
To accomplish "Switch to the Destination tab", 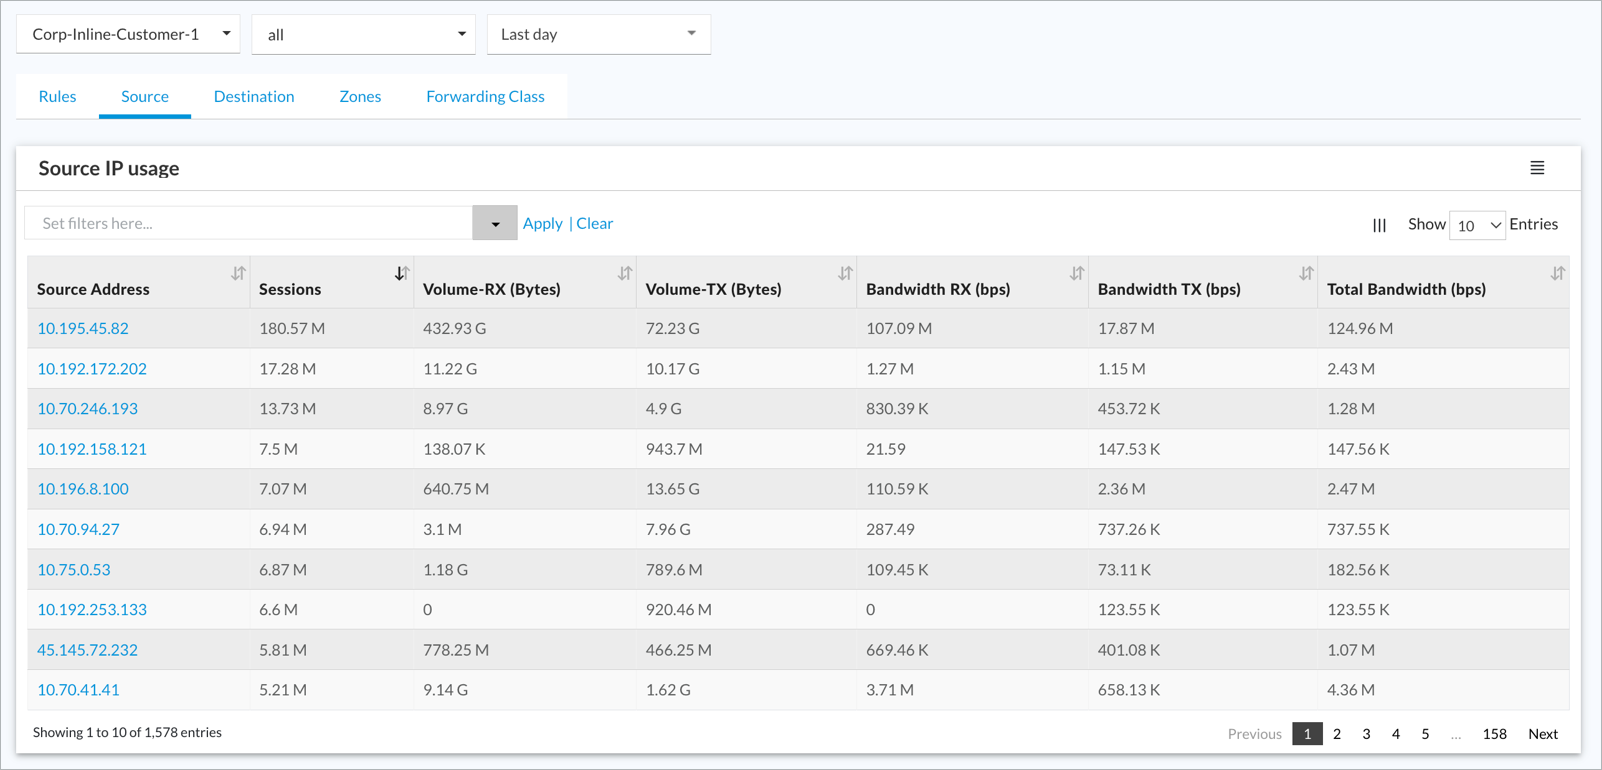I will [x=254, y=96].
